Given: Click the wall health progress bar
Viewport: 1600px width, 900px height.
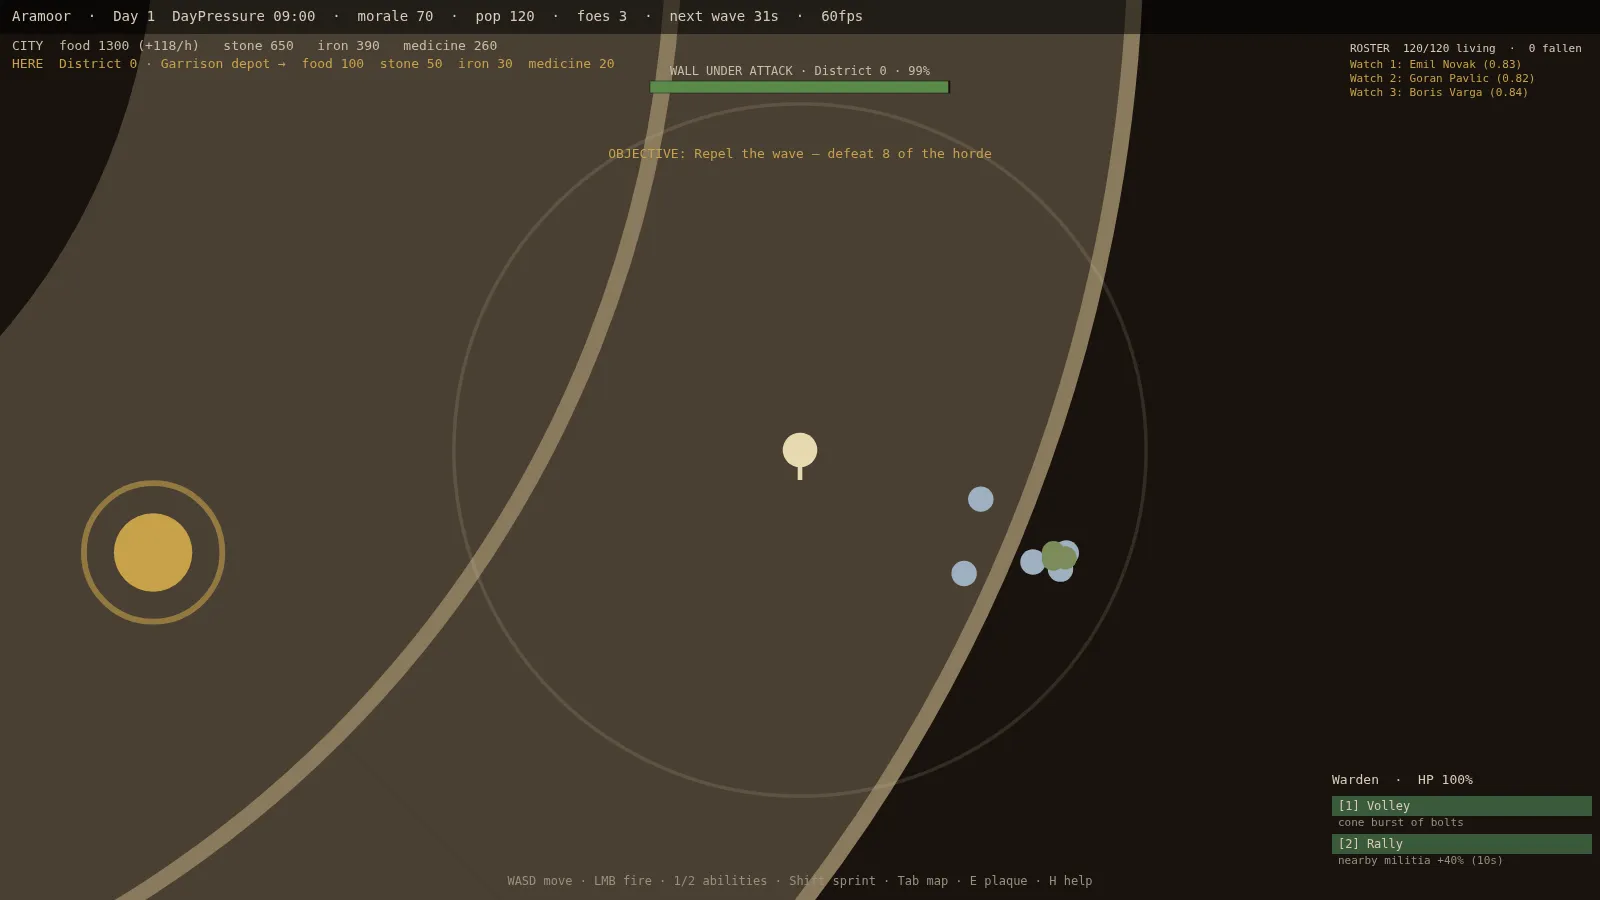Looking at the screenshot, I should [x=799, y=87].
